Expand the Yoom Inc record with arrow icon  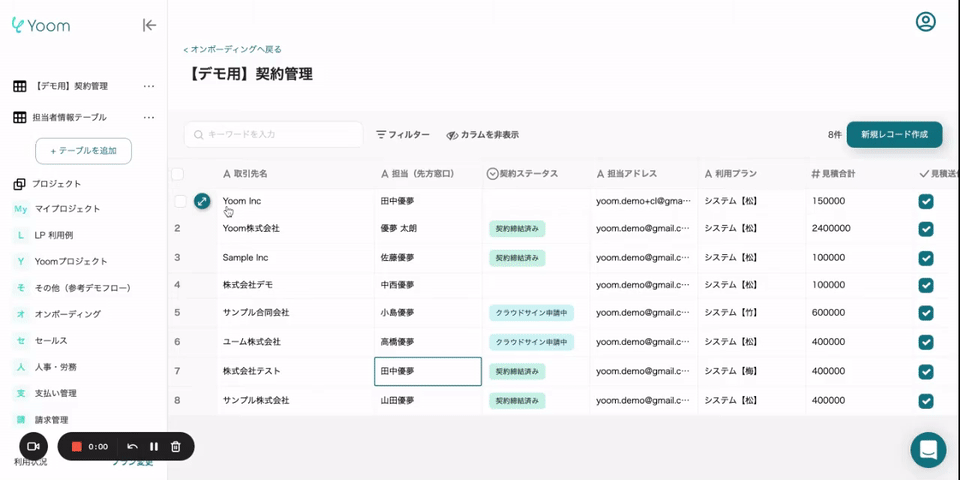(x=202, y=201)
